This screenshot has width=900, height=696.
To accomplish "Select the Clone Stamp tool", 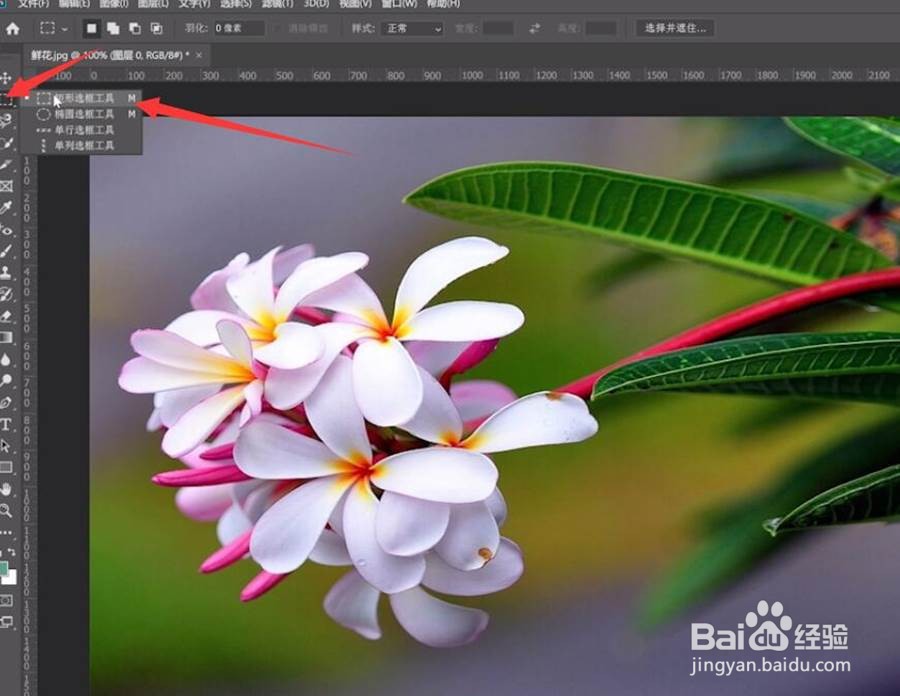I will (x=6, y=273).
